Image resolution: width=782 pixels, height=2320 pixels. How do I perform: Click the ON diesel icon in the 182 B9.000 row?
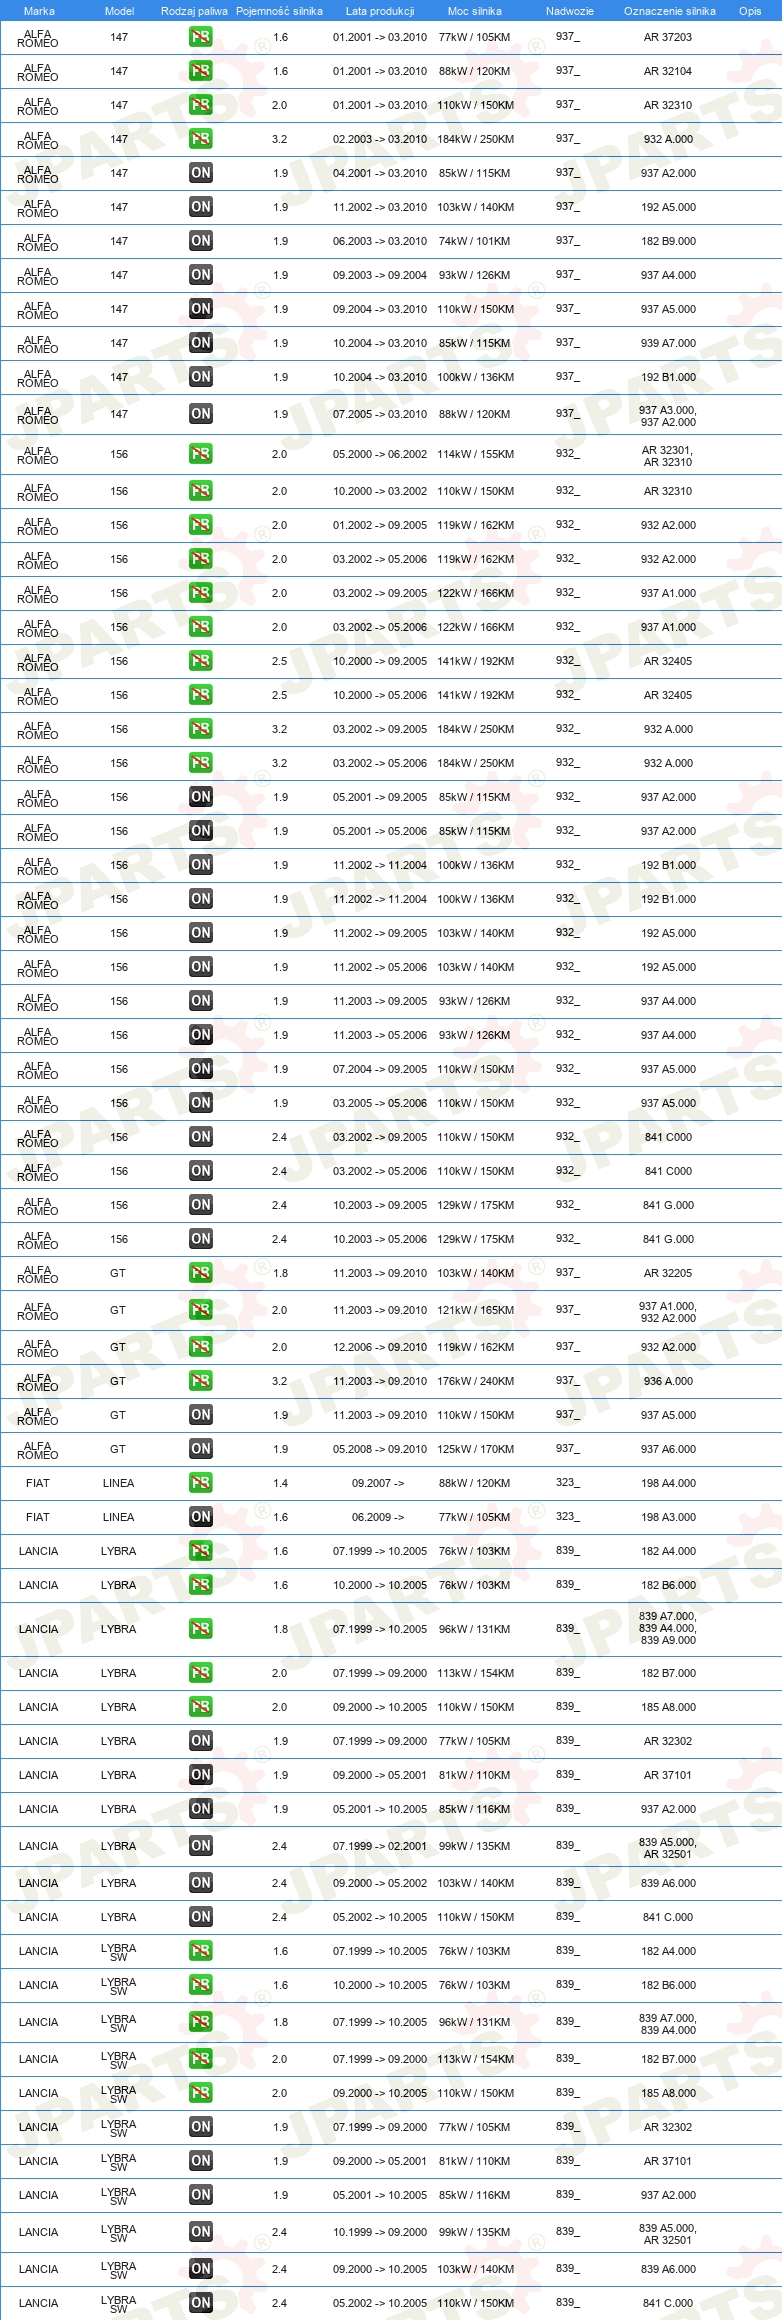tap(200, 241)
